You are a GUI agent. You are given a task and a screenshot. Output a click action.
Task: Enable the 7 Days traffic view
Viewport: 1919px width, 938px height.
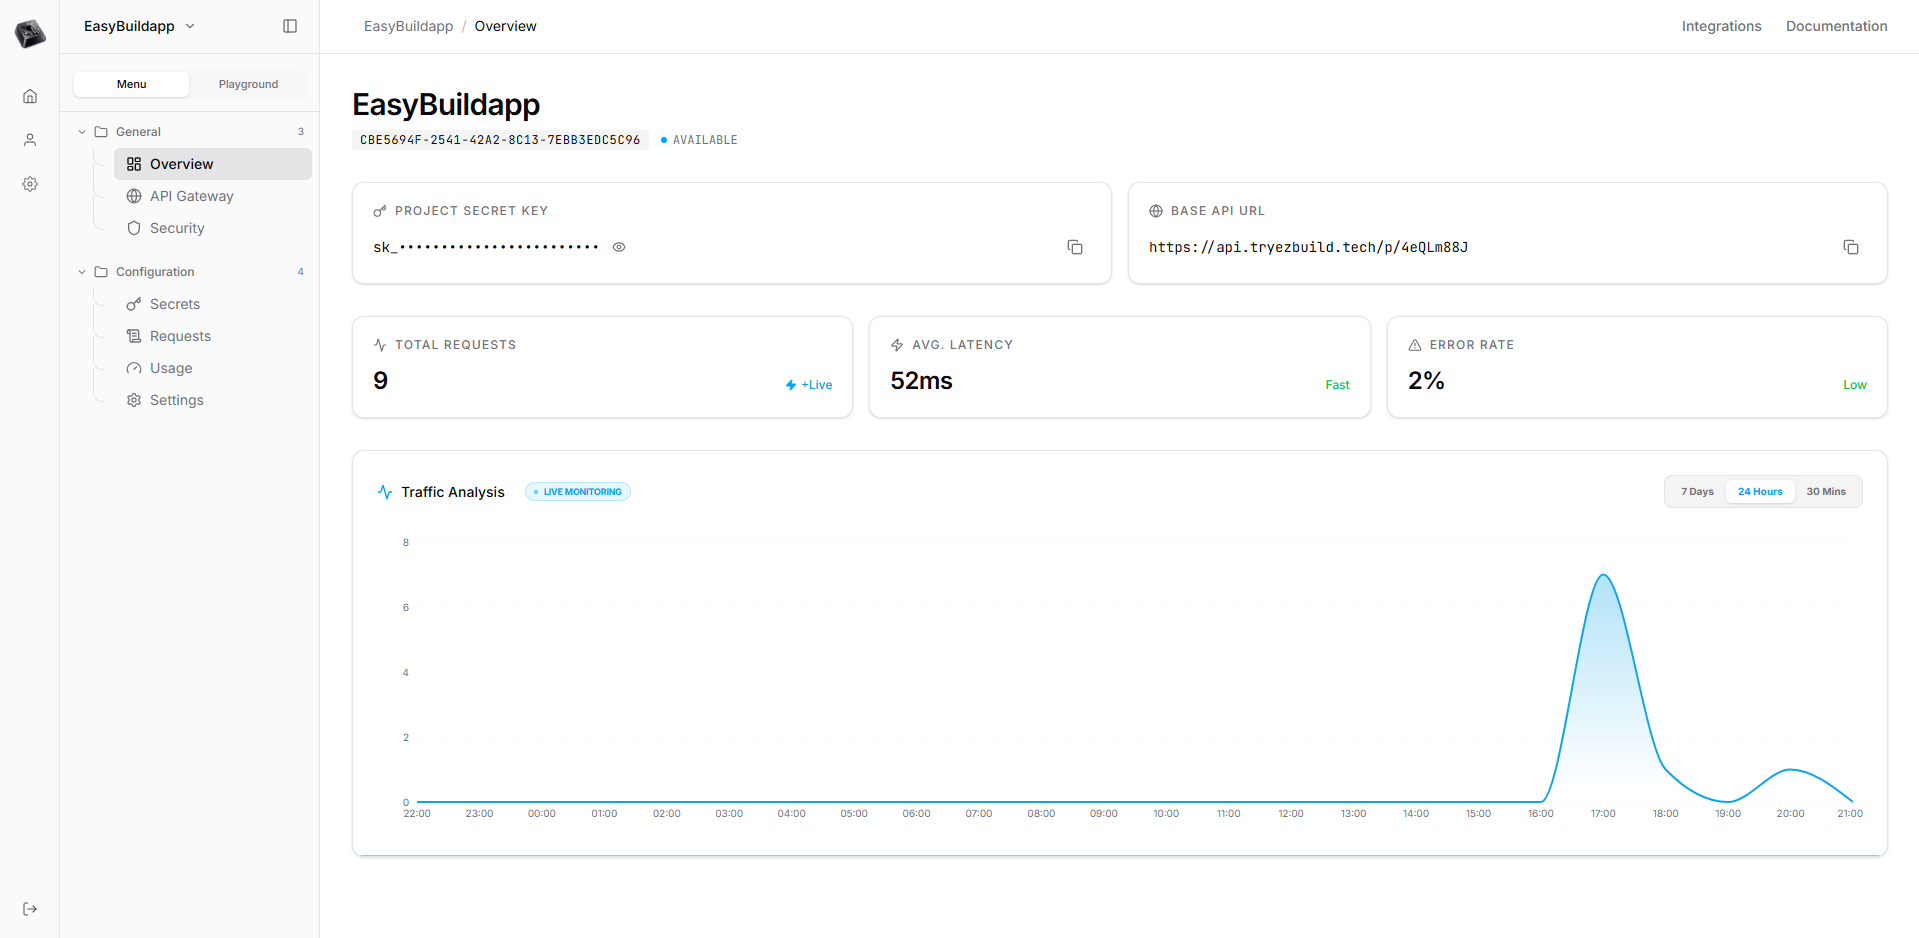(1696, 491)
